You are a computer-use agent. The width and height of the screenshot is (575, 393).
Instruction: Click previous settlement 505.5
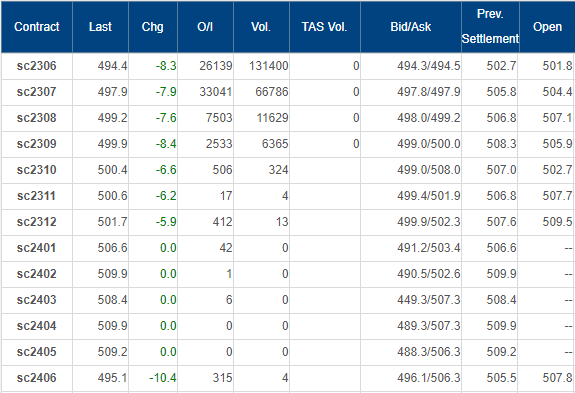click(501, 378)
